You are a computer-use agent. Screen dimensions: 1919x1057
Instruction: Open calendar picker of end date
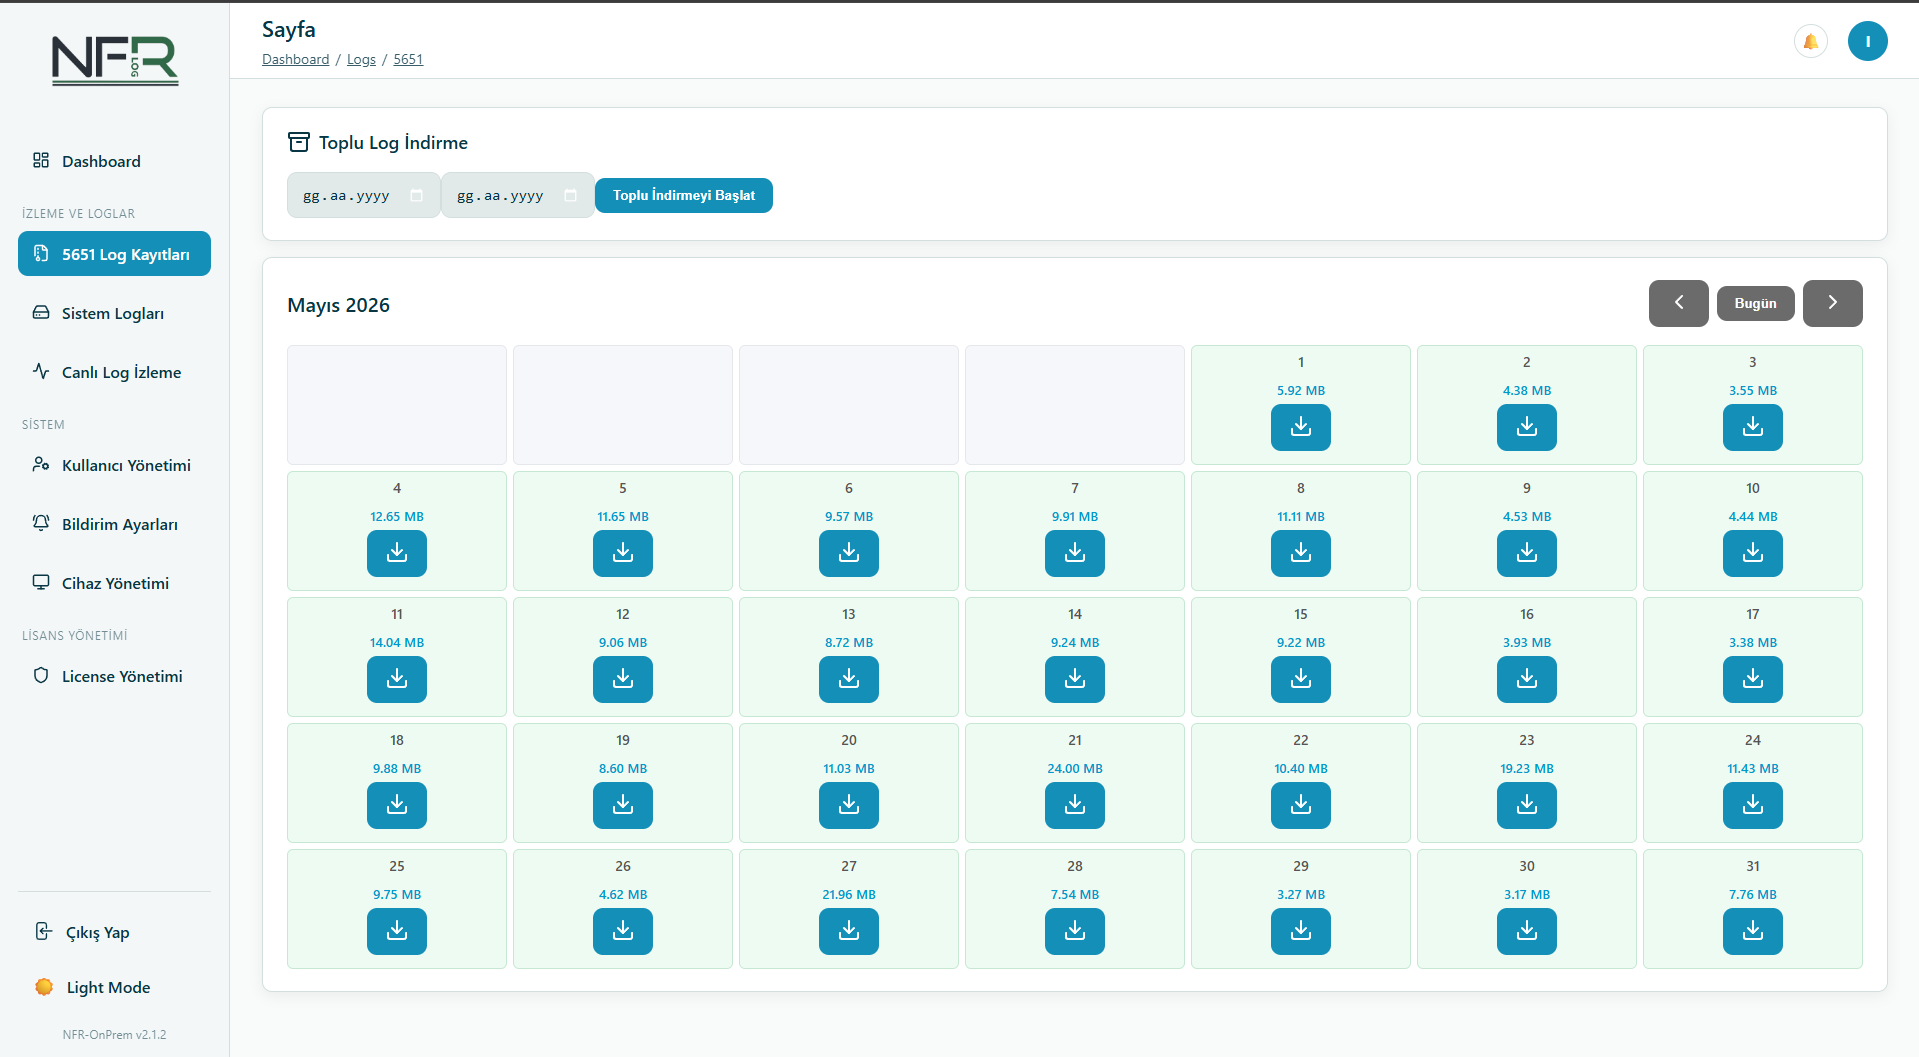(571, 196)
